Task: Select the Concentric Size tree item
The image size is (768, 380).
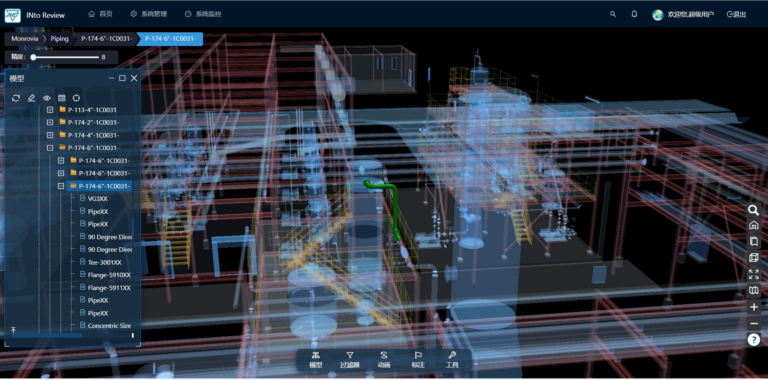Action: [x=109, y=326]
